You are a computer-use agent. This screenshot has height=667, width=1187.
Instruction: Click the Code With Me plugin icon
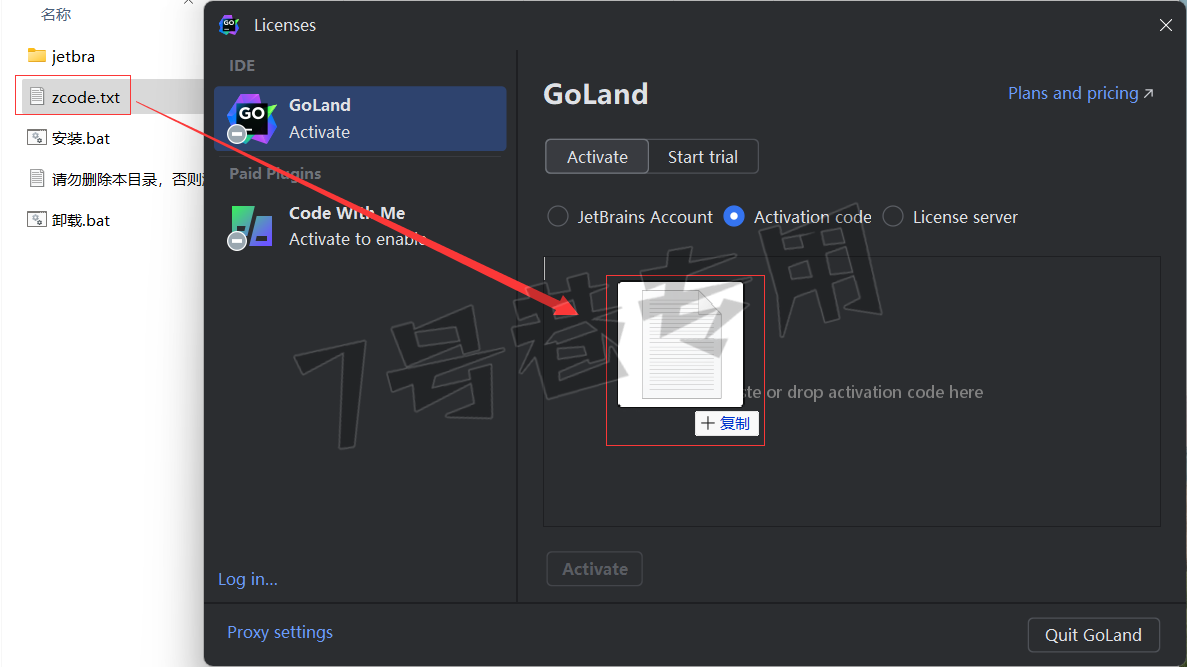coord(251,226)
